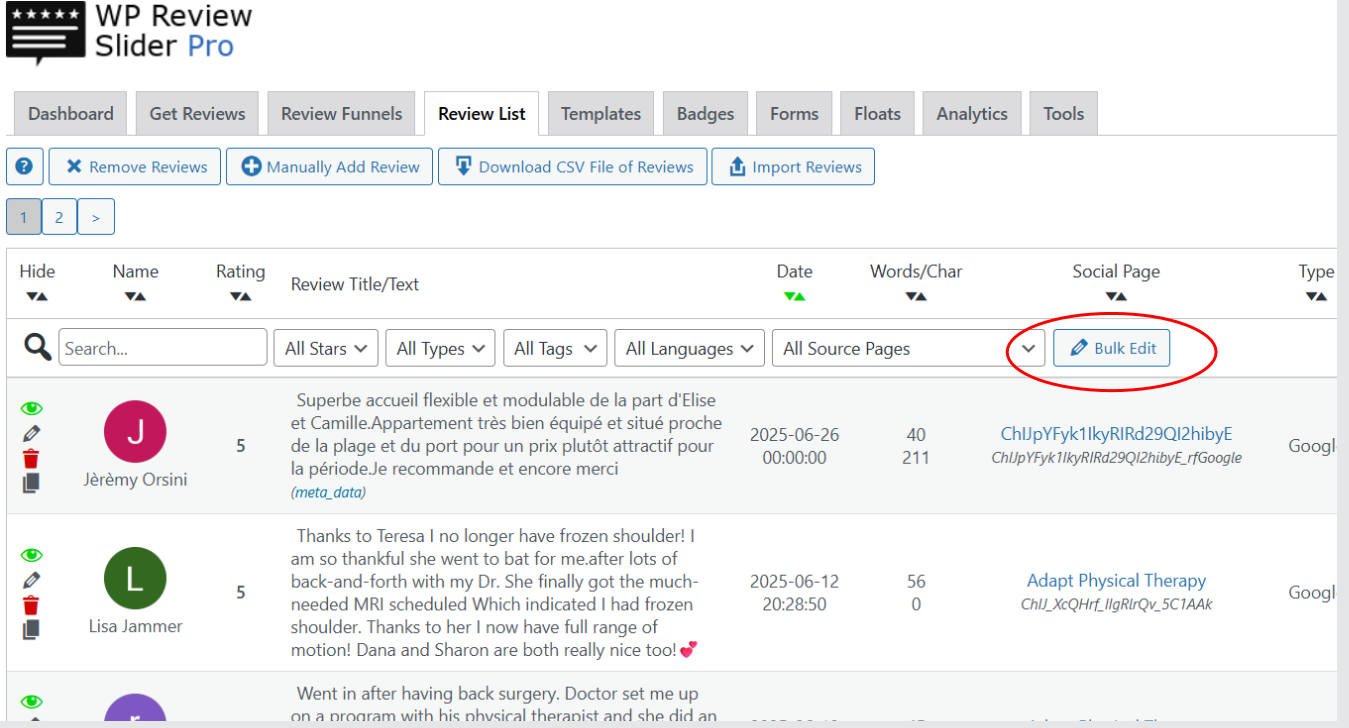
Task: Go to page 2 of reviews
Action: point(60,217)
